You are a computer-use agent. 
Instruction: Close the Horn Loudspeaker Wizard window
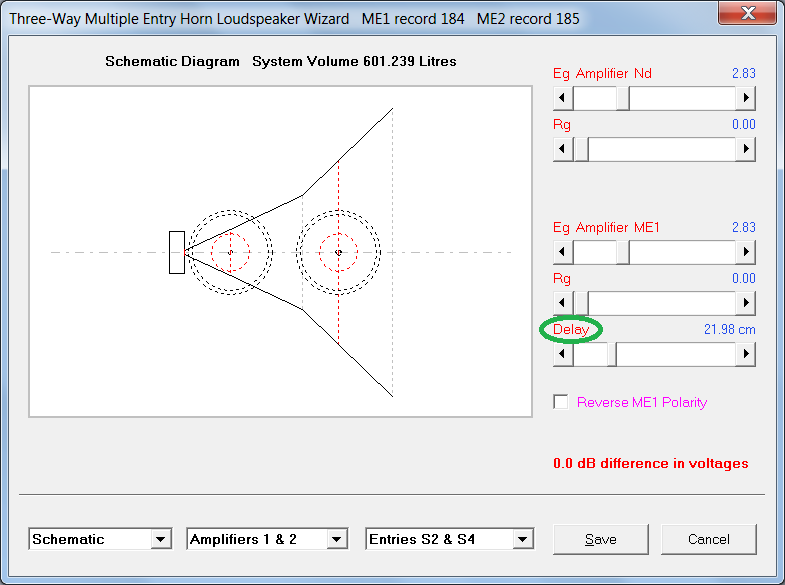click(748, 13)
